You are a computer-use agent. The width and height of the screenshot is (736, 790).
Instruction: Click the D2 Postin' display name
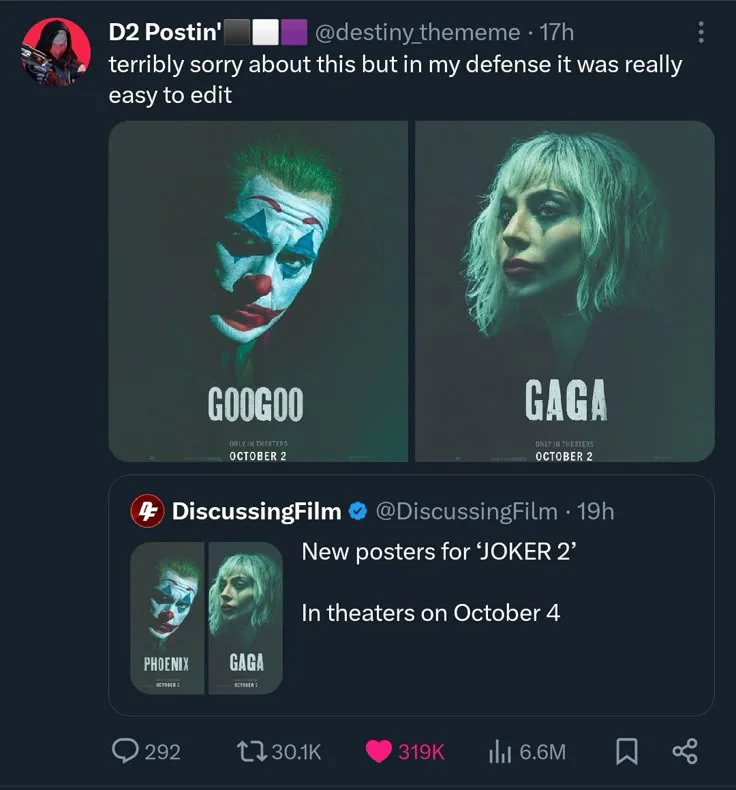(x=165, y=33)
